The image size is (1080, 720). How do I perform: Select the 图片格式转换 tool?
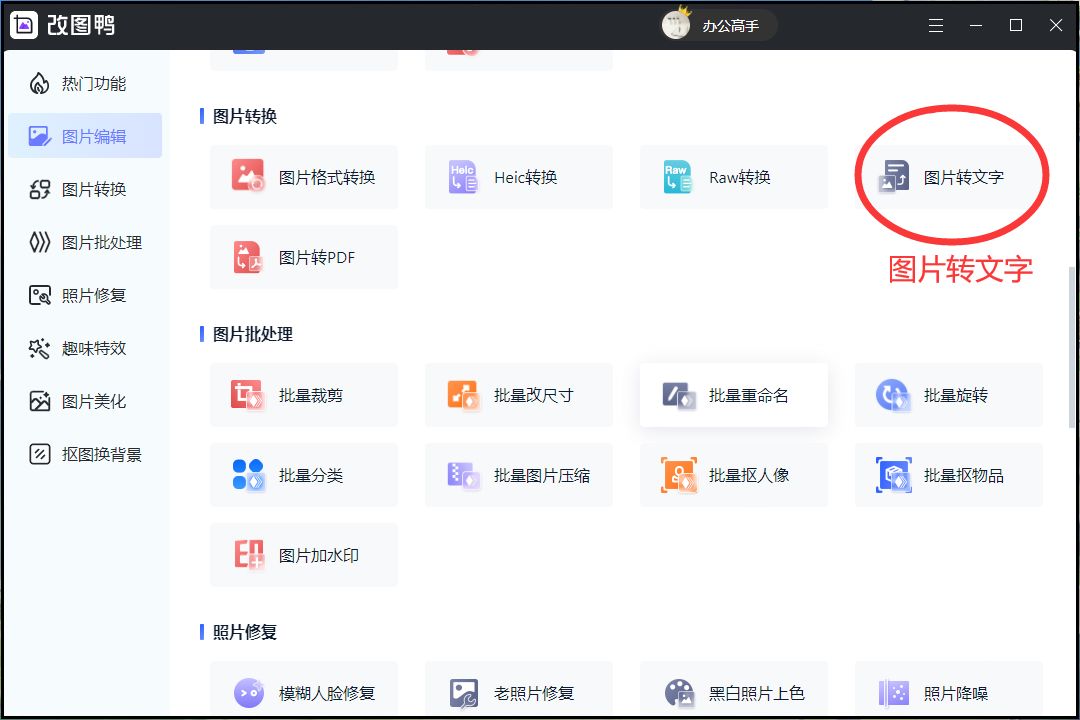(304, 177)
